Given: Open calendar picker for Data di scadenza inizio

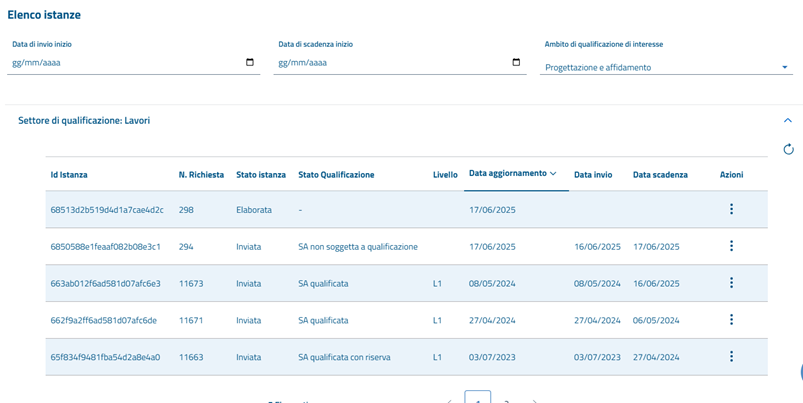Looking at the screenshot, I should [516, 63].
